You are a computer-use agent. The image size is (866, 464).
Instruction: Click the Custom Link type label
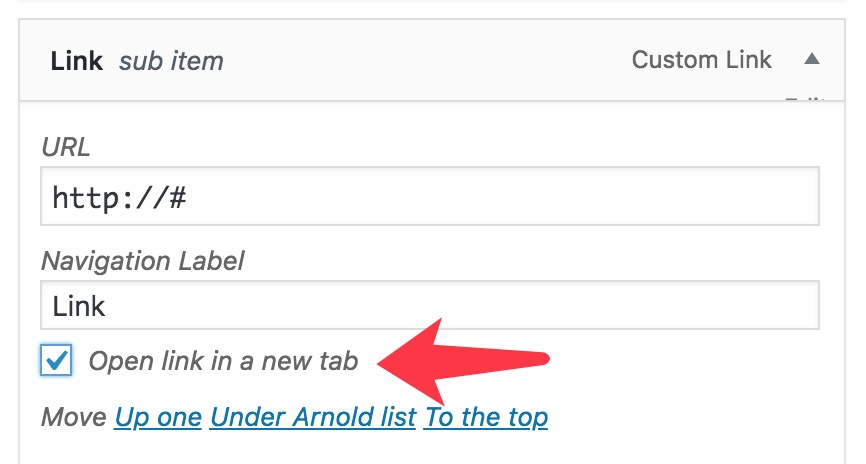click(x=701, y=60)
